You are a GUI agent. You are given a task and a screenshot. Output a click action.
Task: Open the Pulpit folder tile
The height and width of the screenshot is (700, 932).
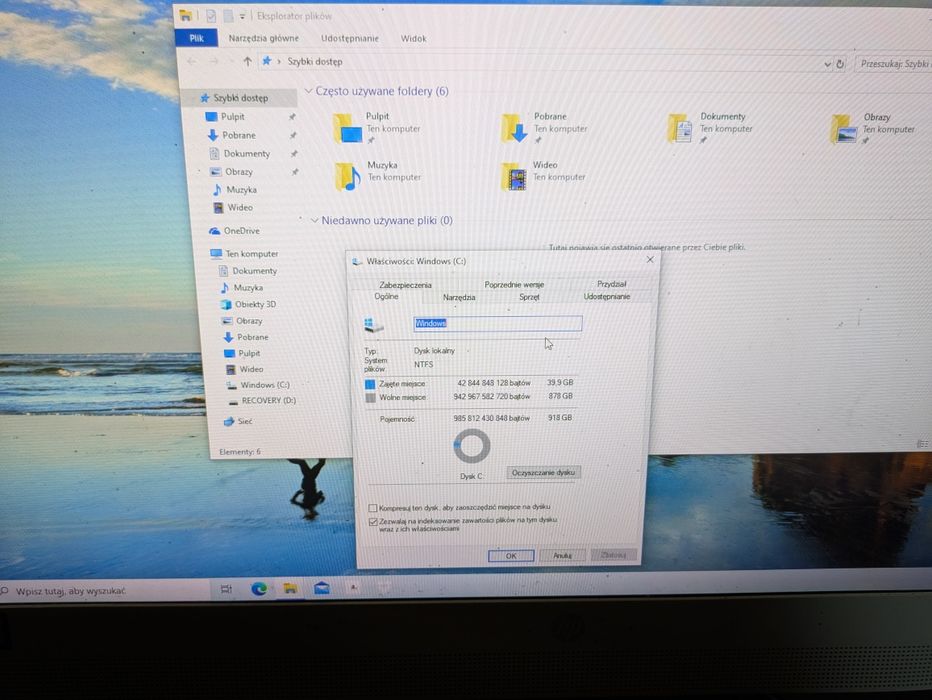[x=376, y=128]
